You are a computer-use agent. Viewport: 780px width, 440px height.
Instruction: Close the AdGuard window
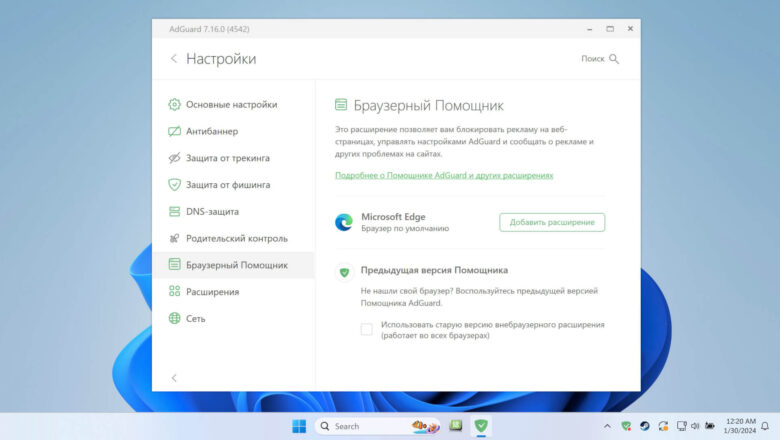[x=630, y=29]
